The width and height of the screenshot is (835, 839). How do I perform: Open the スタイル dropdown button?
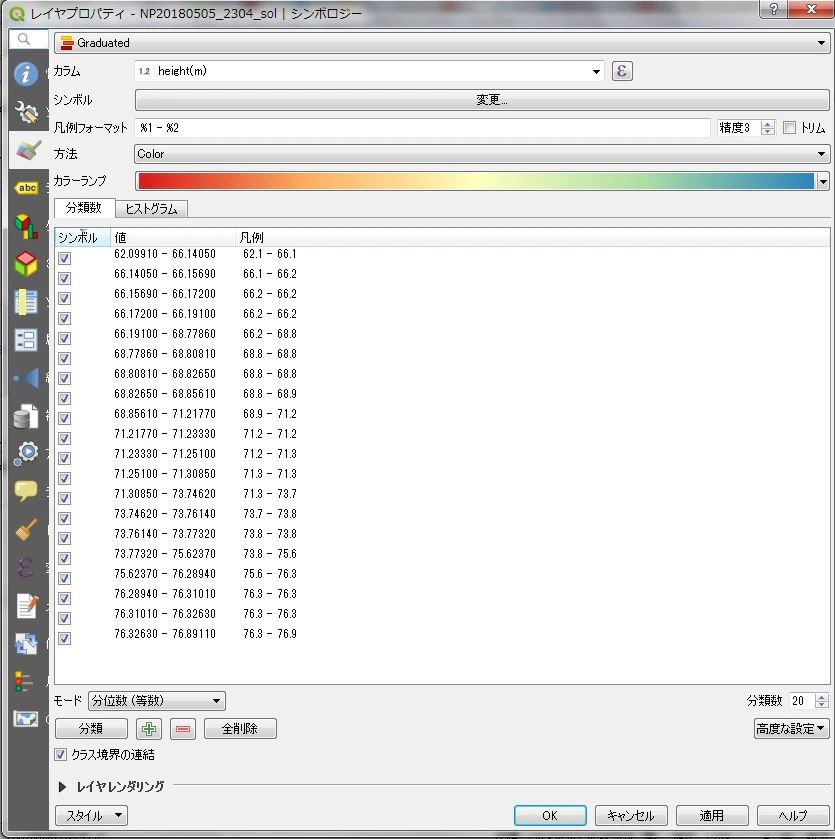91,815
